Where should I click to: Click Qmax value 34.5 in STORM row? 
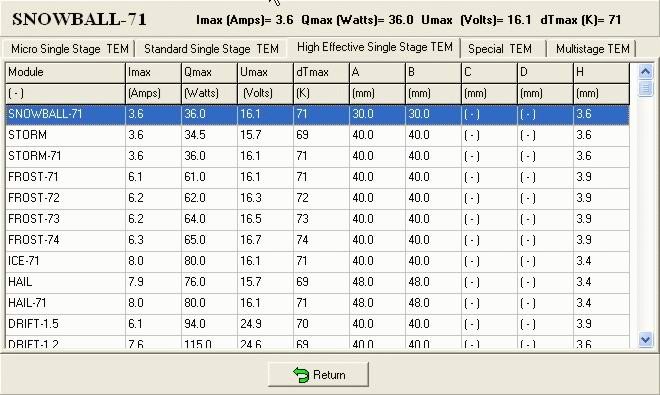195,135
